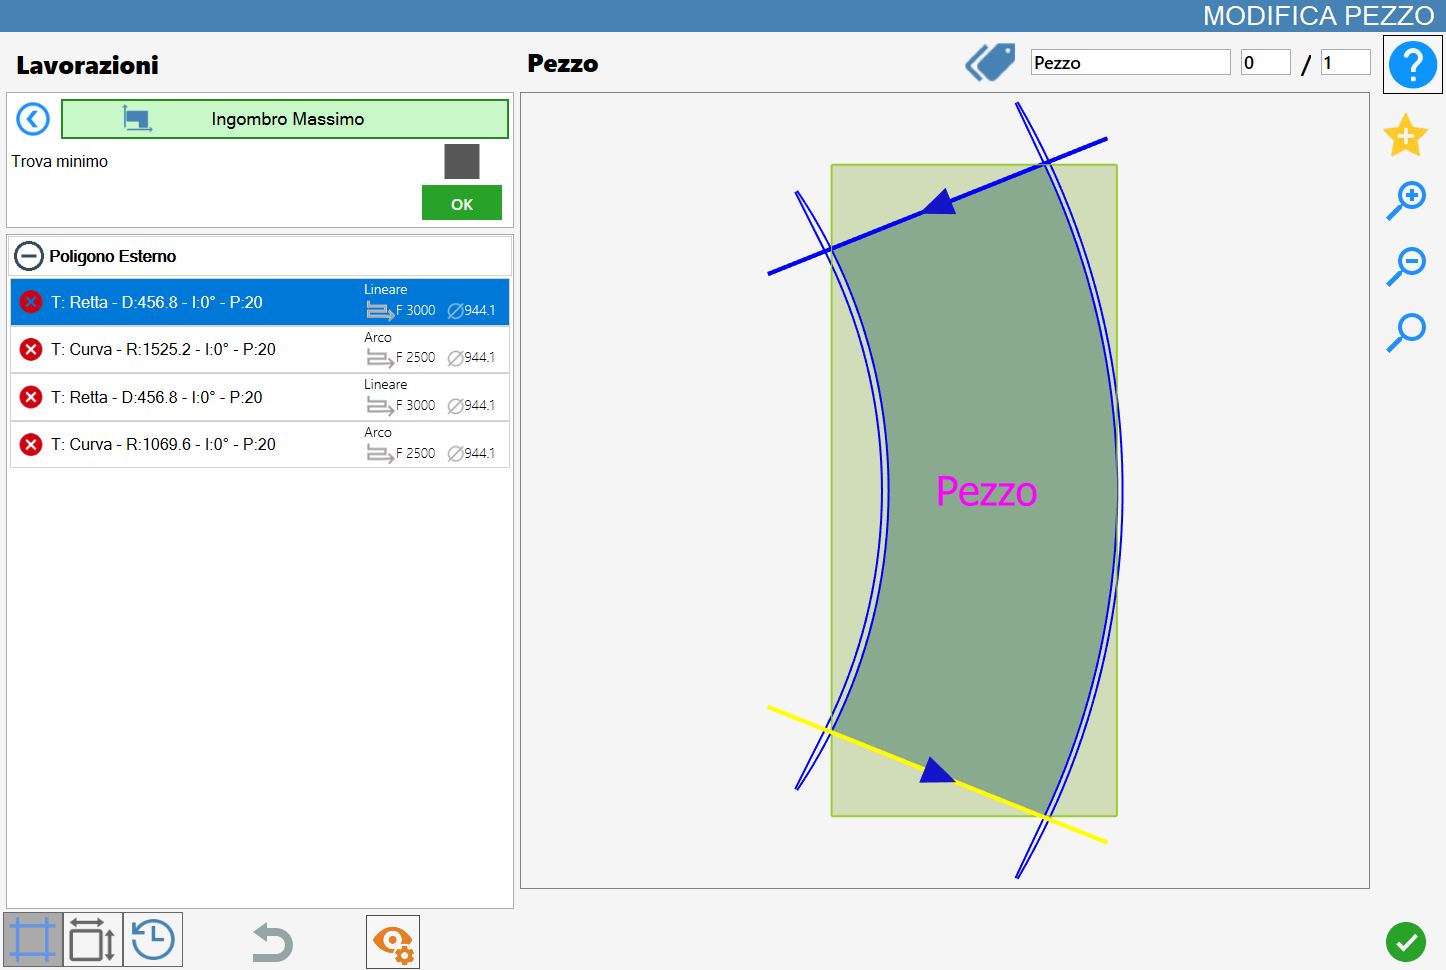
Task: Delete the Curva R:1069.6 row
Action: click(31, 444)
